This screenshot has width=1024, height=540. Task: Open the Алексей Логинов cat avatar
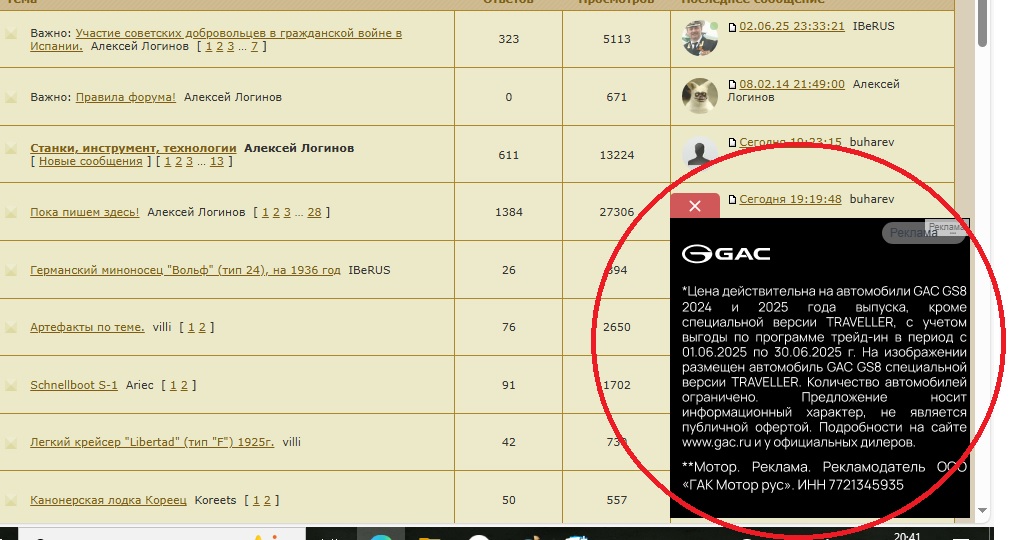click(x=699, y=96)
